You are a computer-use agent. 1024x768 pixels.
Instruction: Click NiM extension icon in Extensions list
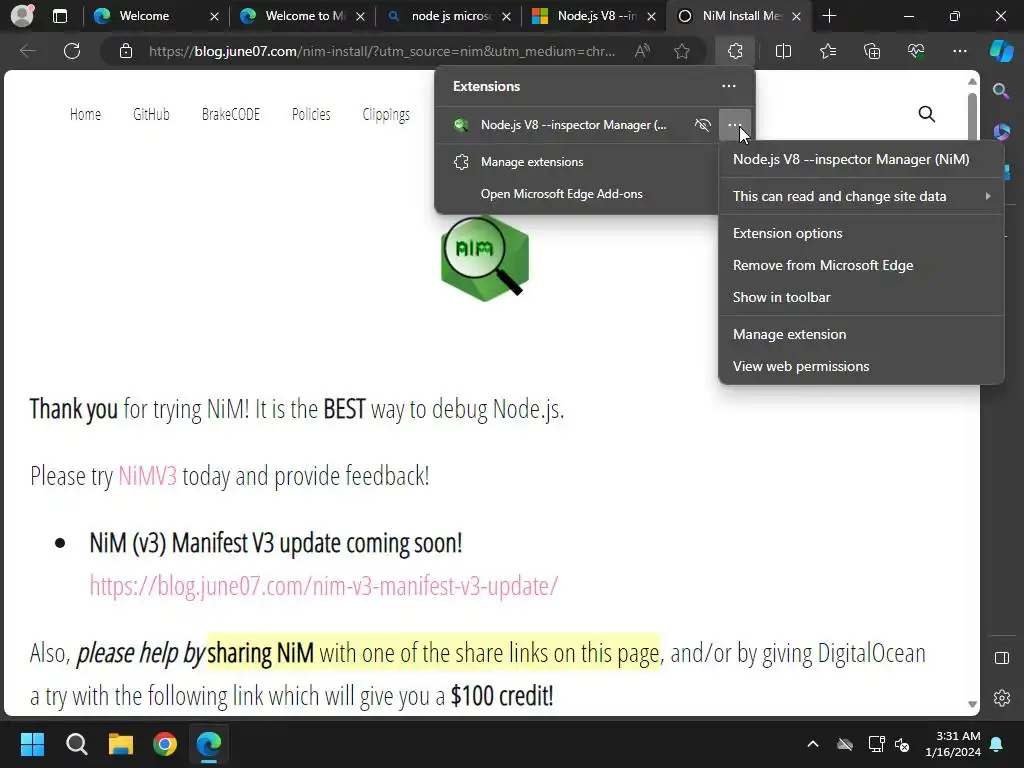click(461, 125)
